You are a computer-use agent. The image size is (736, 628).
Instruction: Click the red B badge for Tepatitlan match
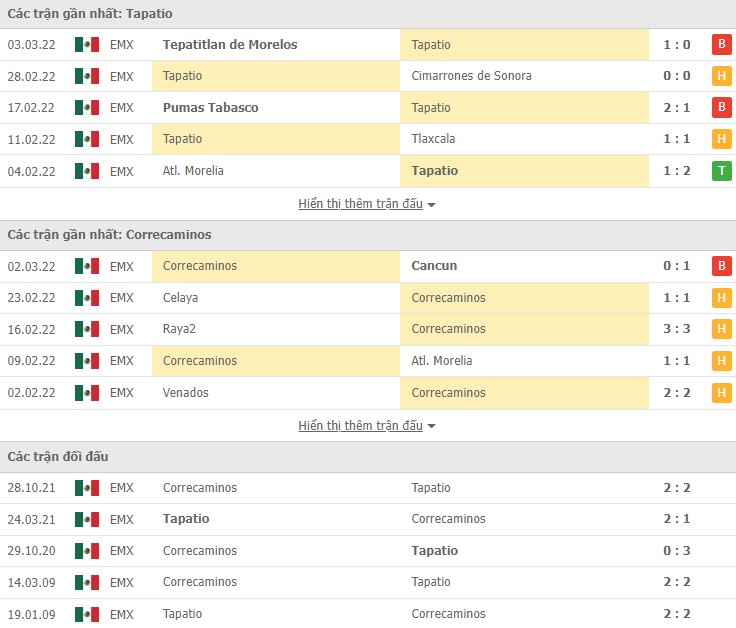(x=721, y=44)
